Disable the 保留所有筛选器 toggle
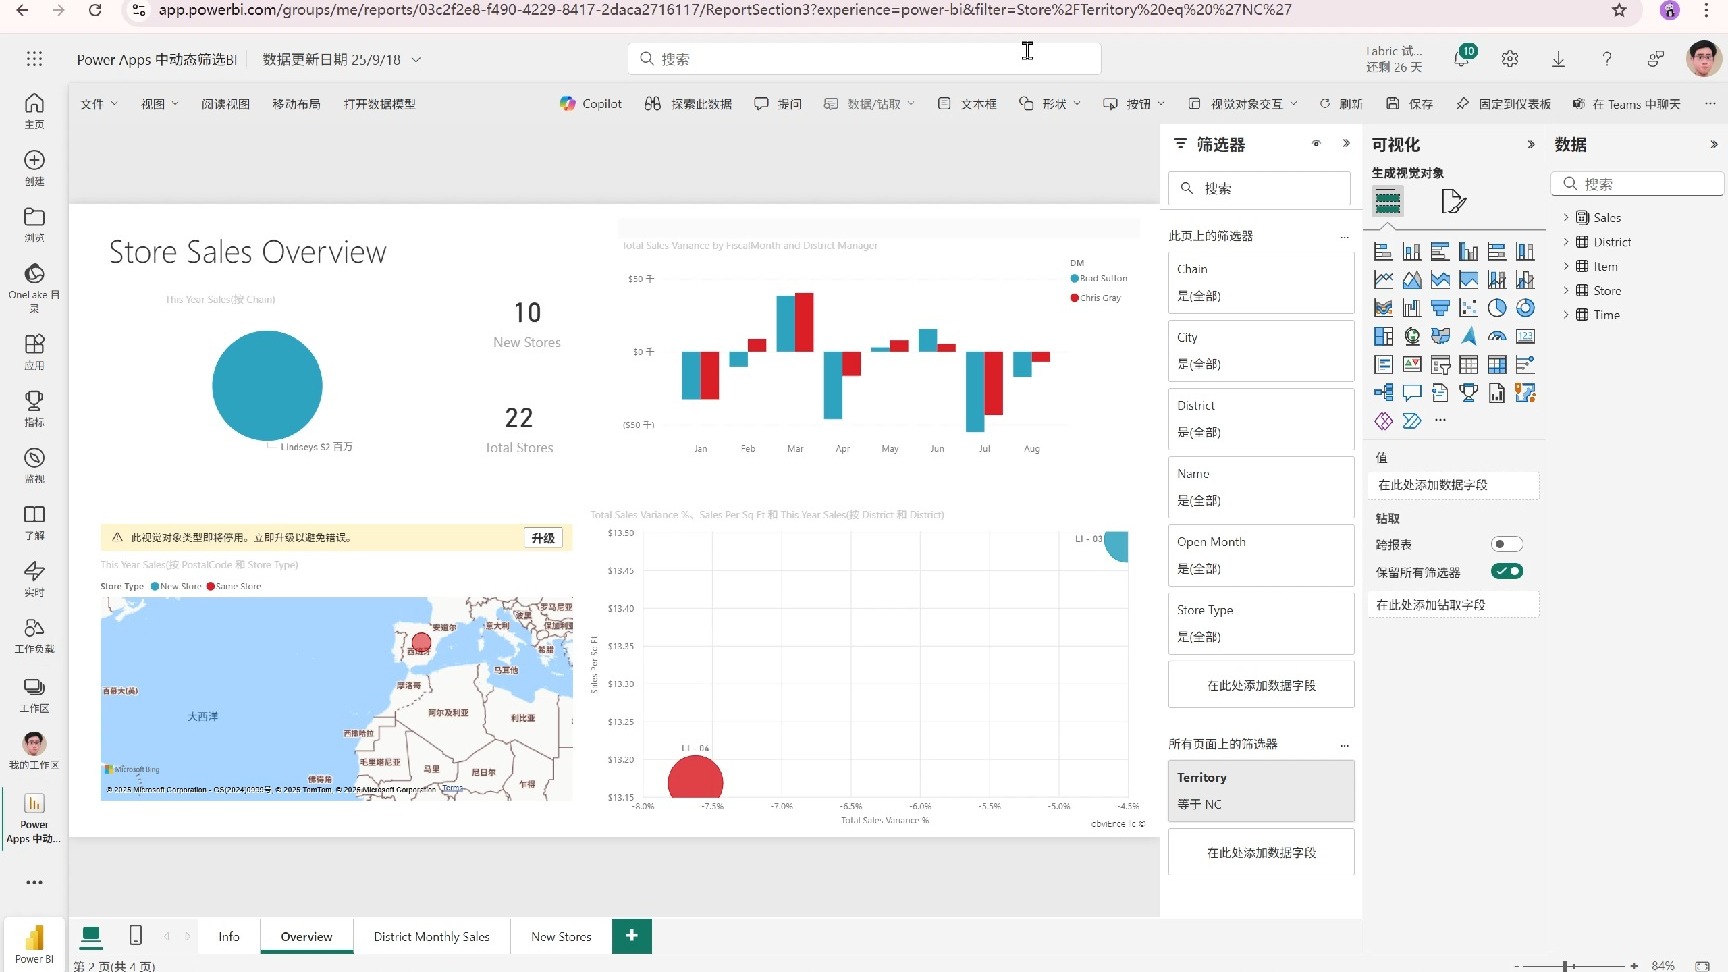 (1507, 571)
